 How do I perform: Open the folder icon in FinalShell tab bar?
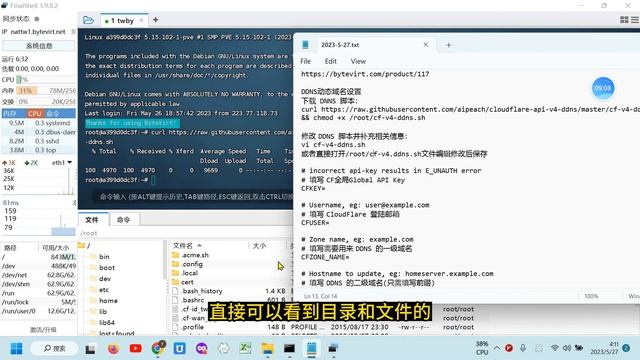(x=88, y=20)
